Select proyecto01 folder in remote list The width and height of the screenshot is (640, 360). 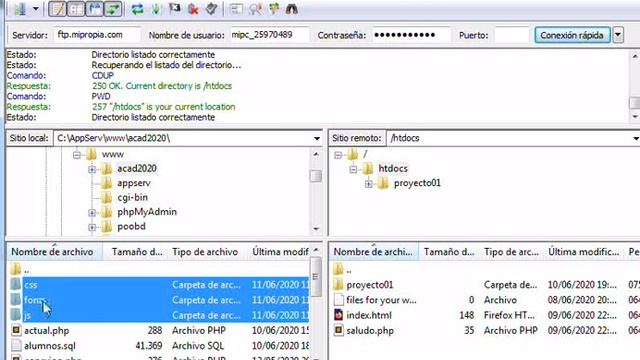click(485, 285)
